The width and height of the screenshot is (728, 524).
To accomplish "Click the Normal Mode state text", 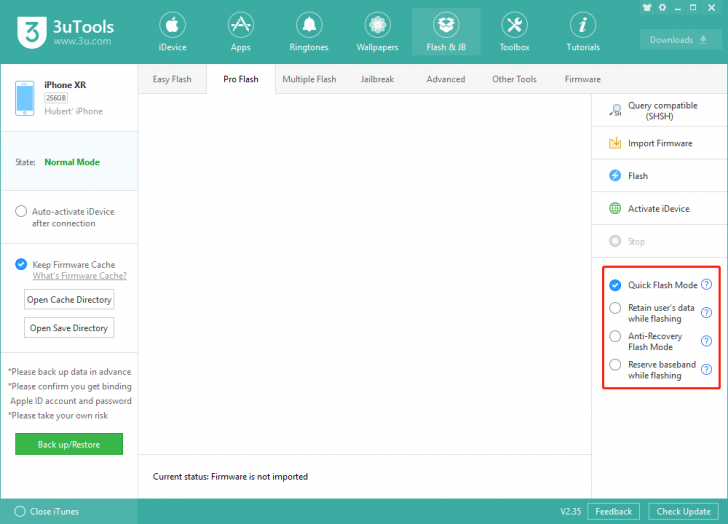I will [72, 162].
